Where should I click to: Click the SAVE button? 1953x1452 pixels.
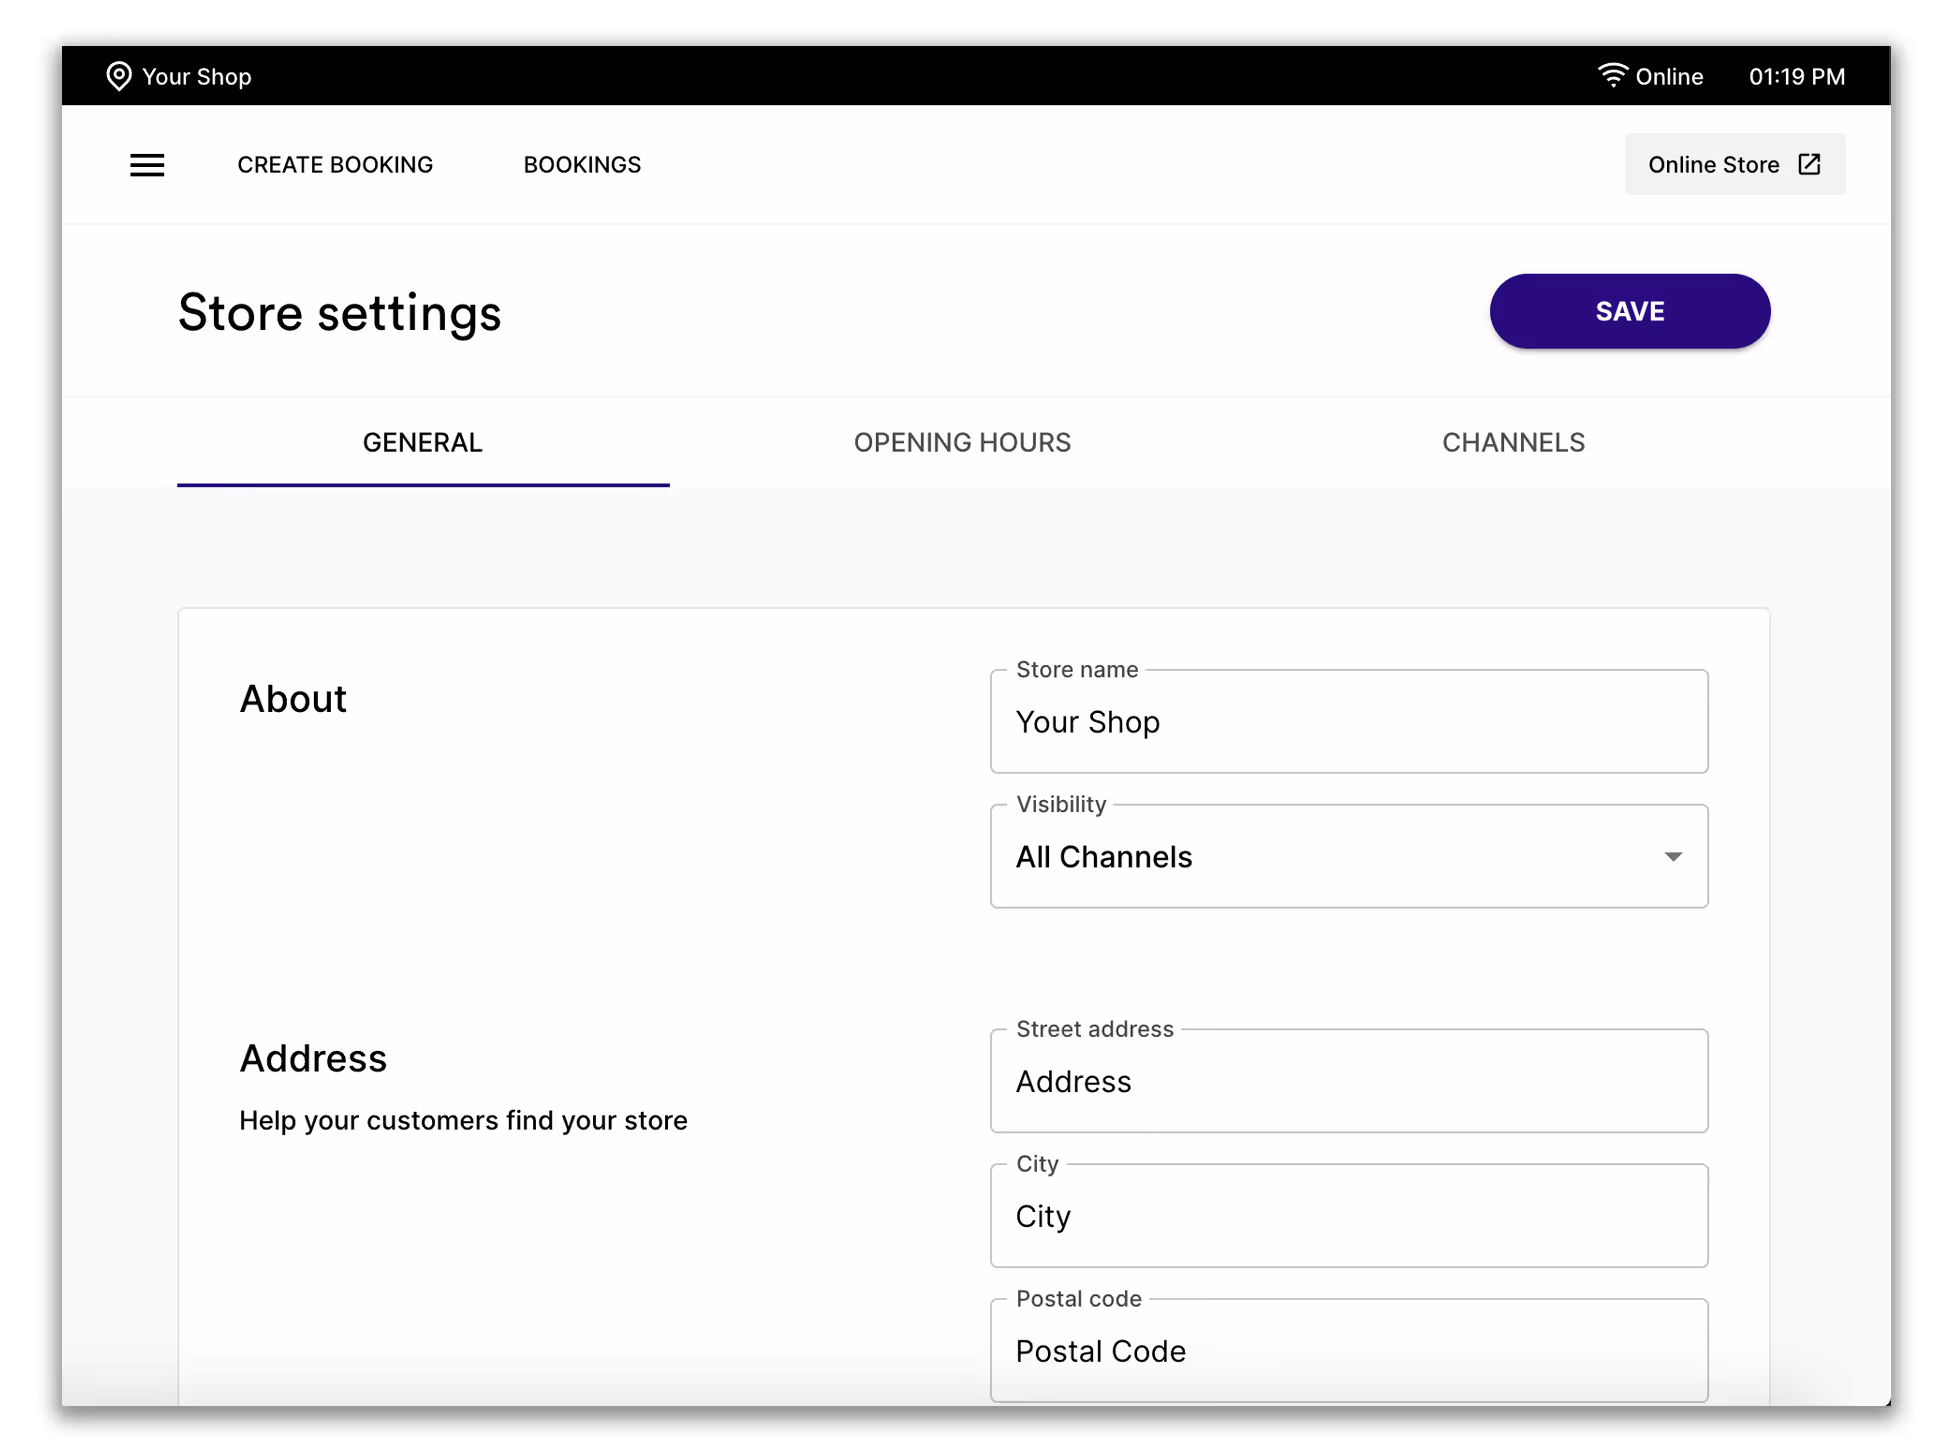click(x=1629, y=311)
